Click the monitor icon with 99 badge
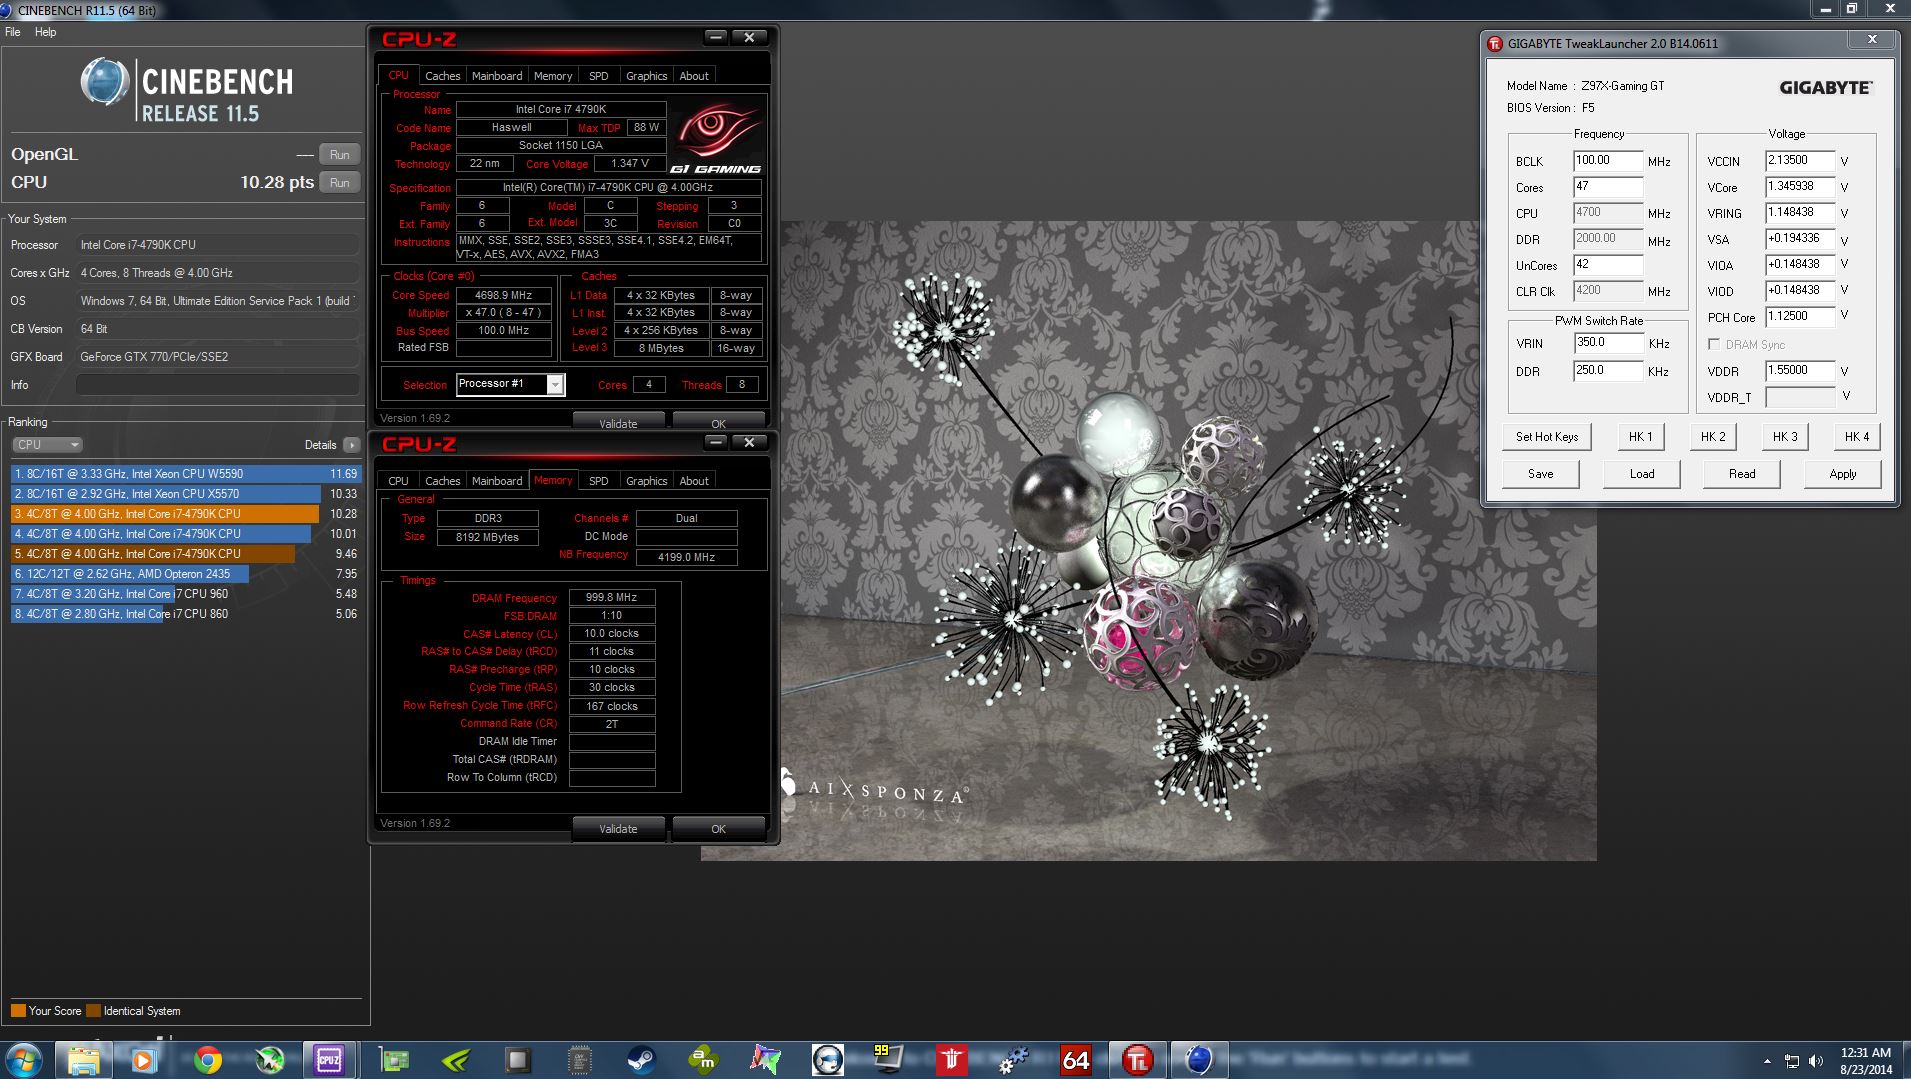1911x1079 pixels. [888, 1060]
